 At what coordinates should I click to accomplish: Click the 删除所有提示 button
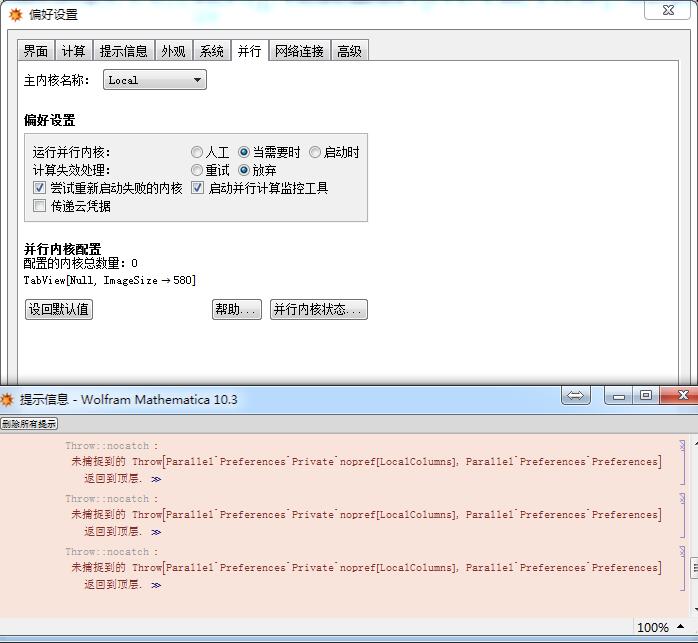click(29, 423)
